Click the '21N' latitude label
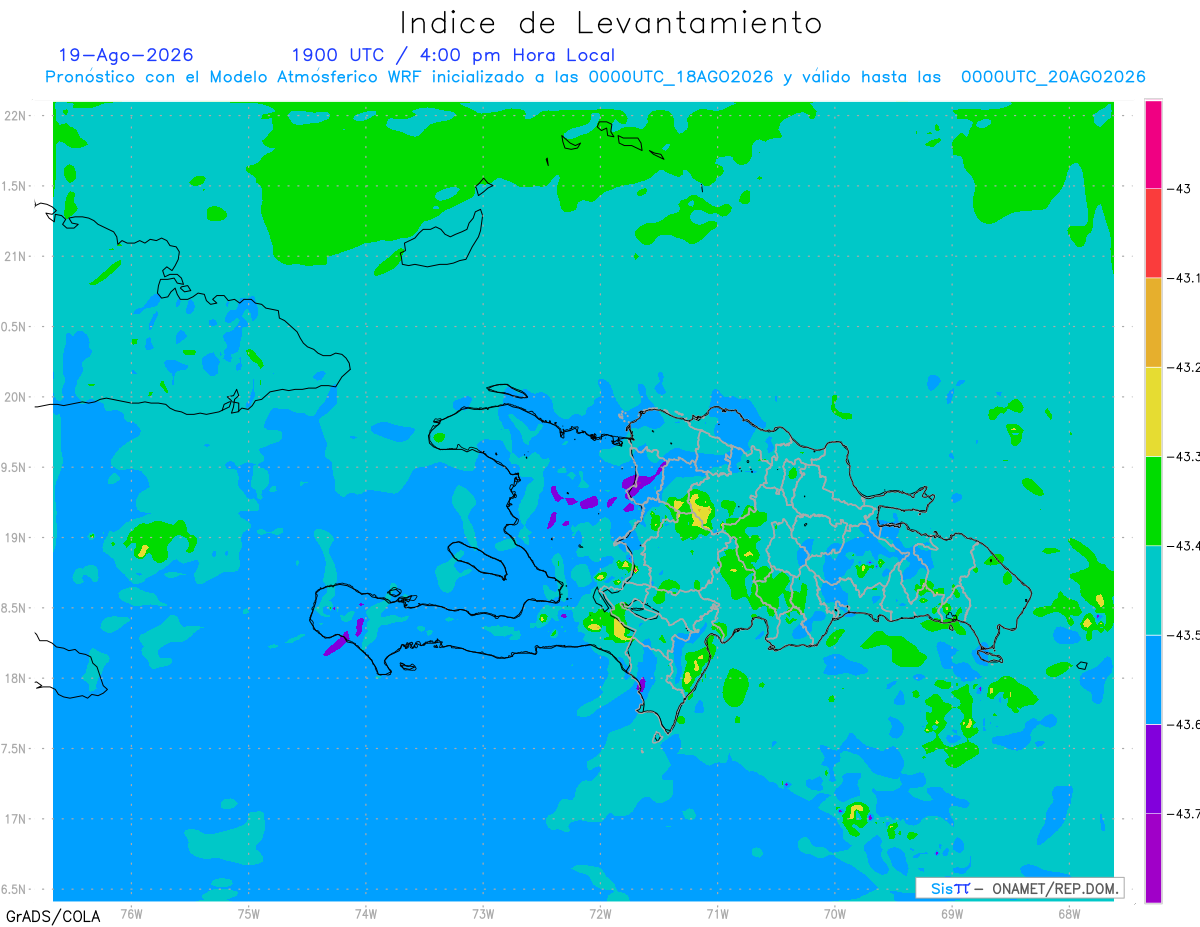The width and height of the screenshot is (1200, 927). coord(16,257)
